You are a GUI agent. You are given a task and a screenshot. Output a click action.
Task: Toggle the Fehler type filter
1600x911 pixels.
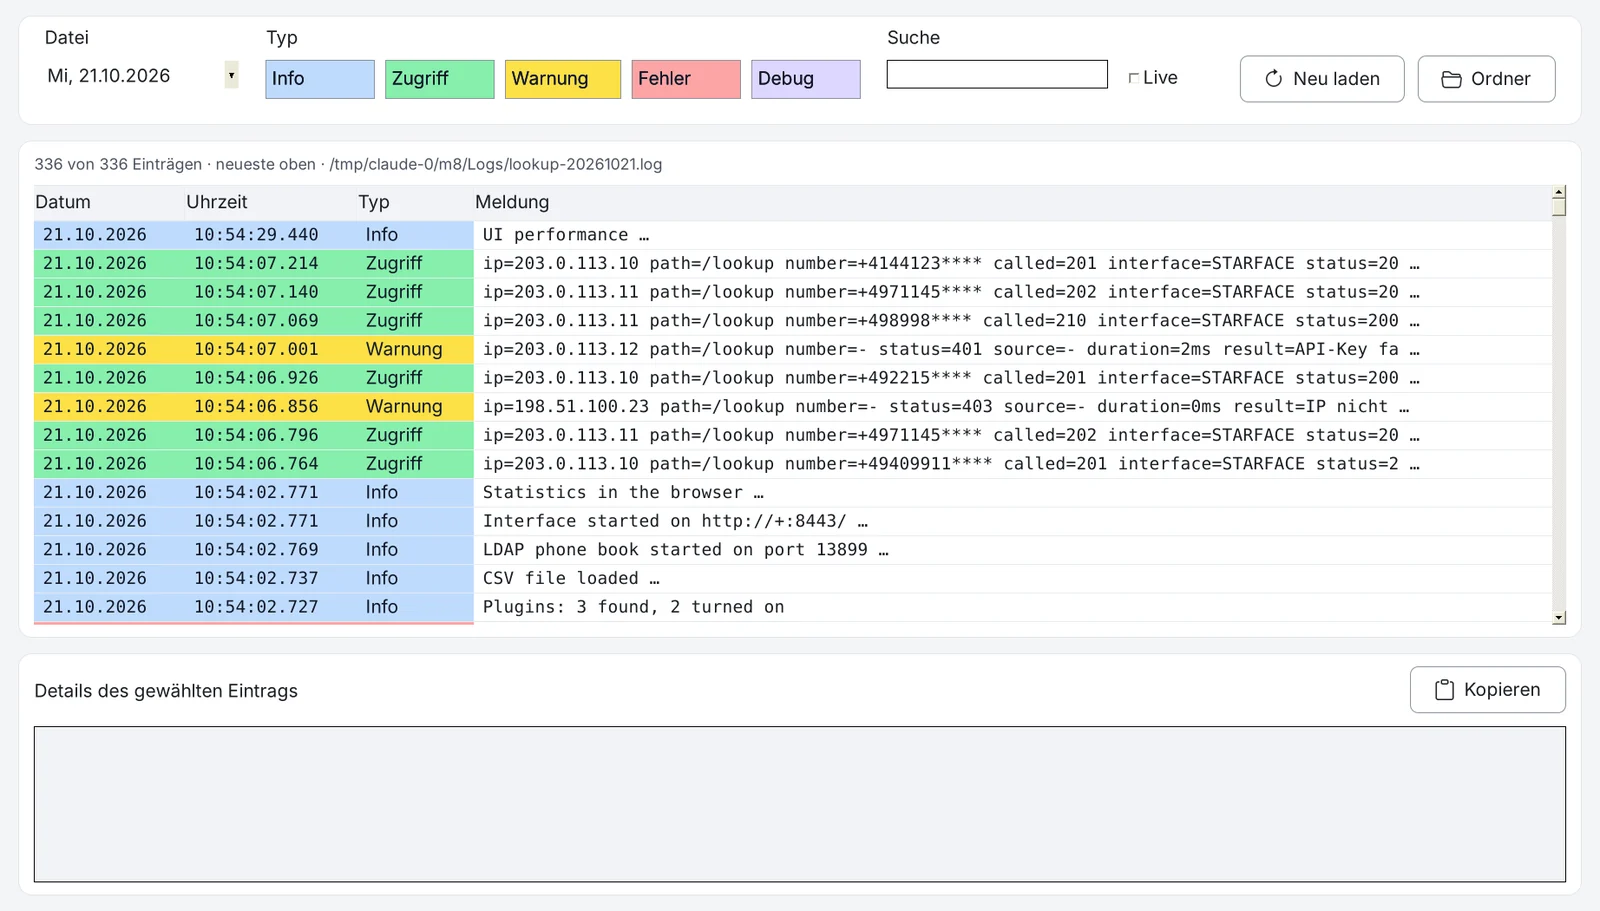(x=686, y=79)
